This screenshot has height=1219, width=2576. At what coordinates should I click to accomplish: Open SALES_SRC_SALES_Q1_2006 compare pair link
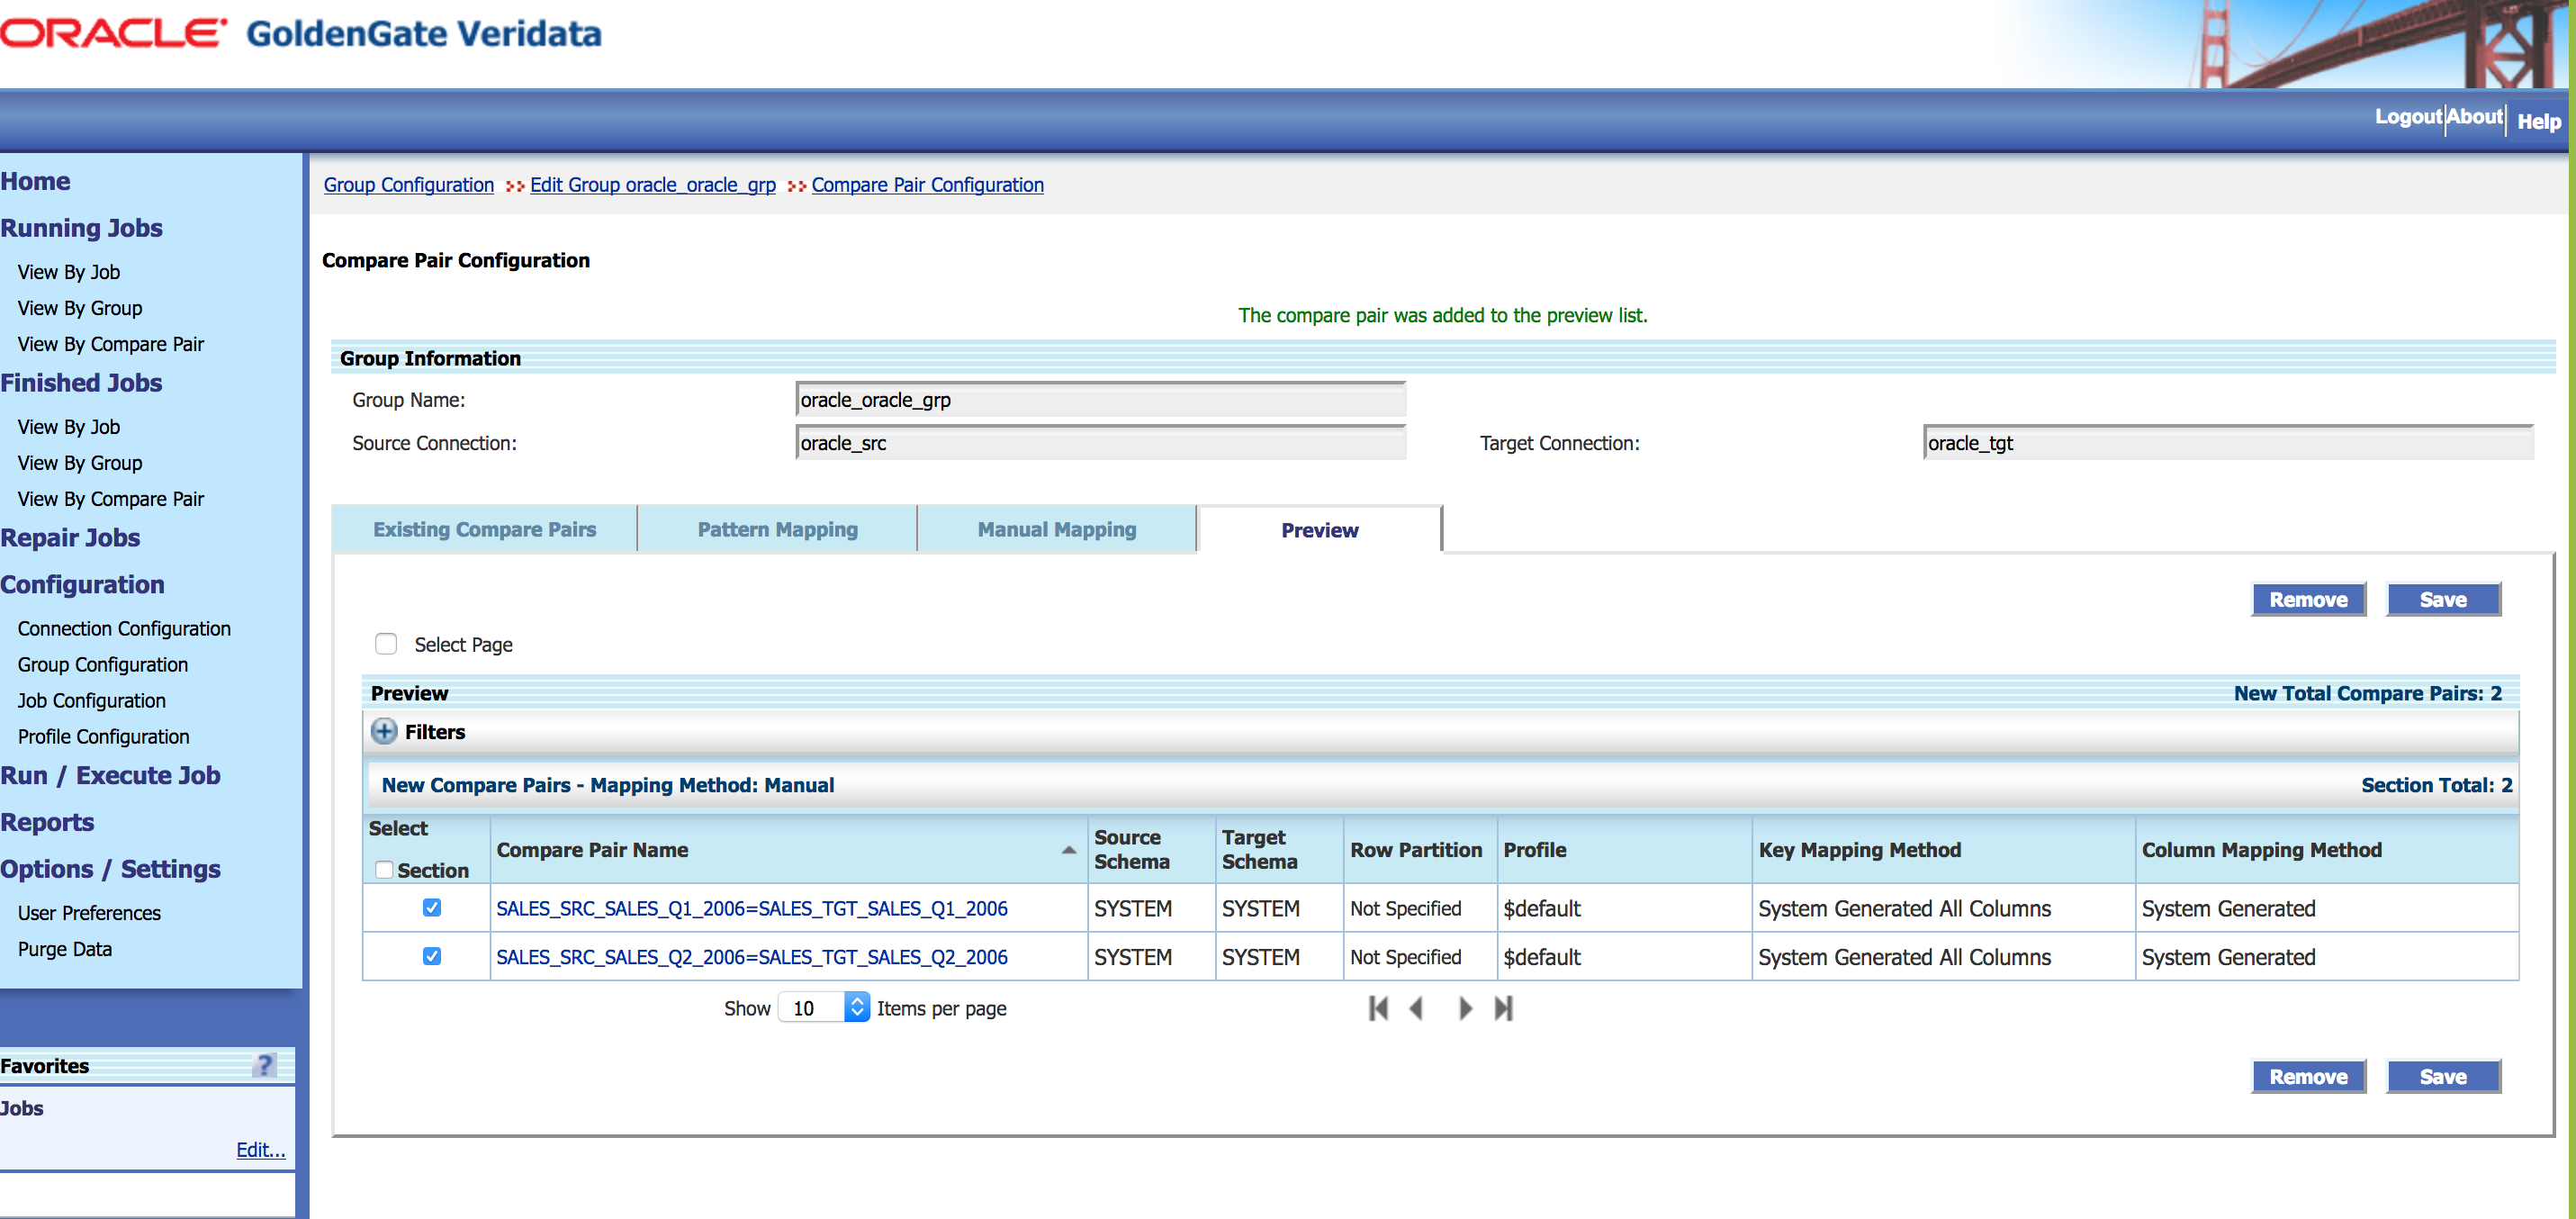pos(751,908)
